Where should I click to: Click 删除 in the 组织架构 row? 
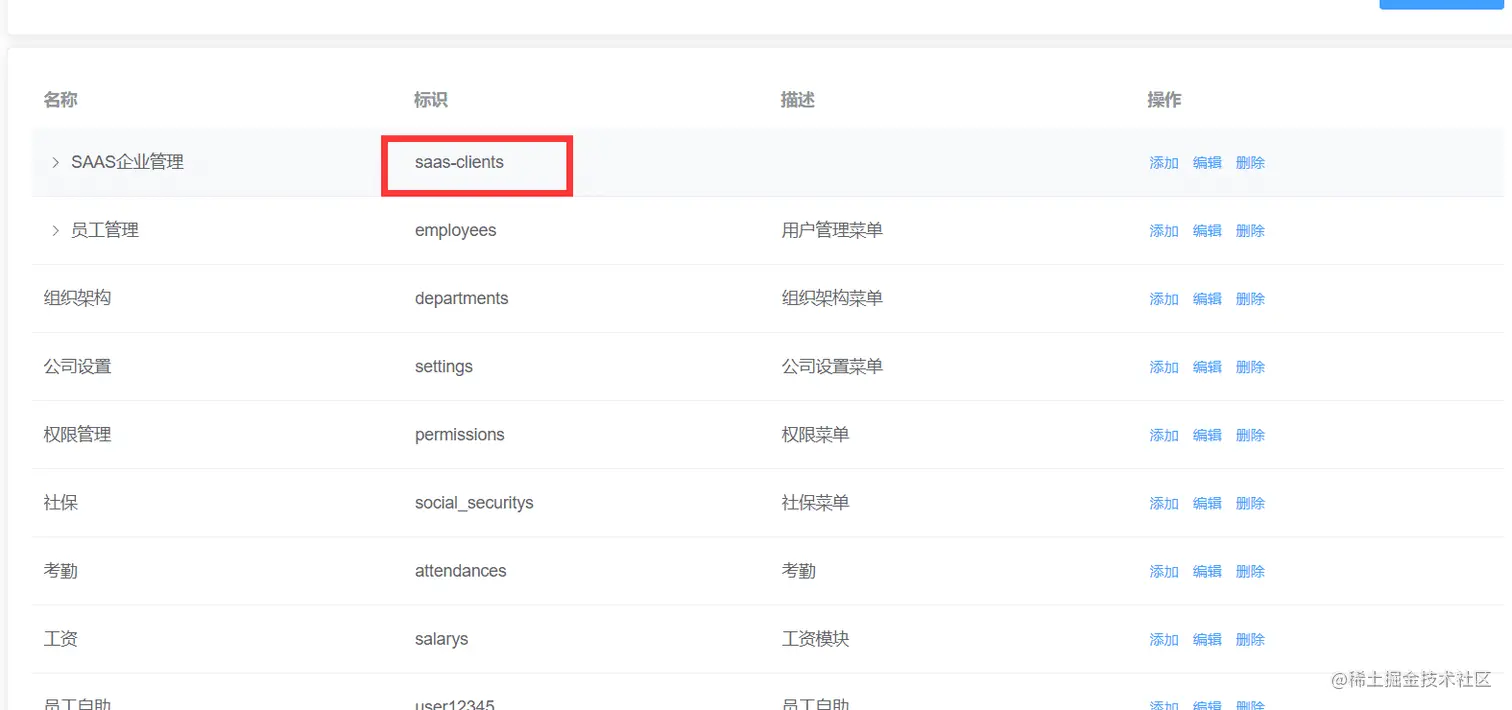[1250, 299]
